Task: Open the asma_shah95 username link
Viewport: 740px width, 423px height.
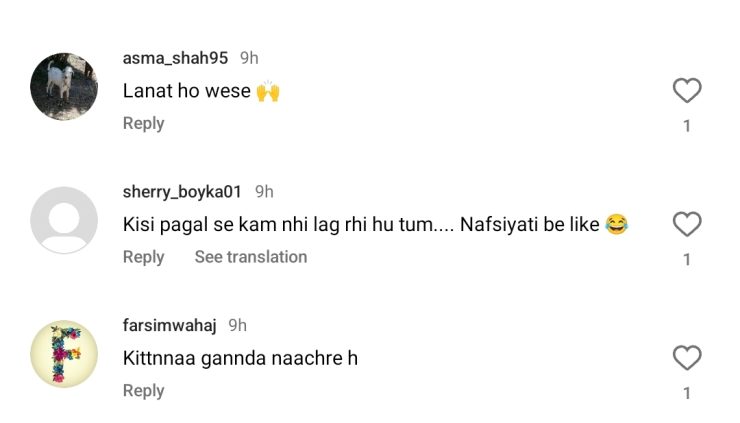Action: (x=175, y=58)
